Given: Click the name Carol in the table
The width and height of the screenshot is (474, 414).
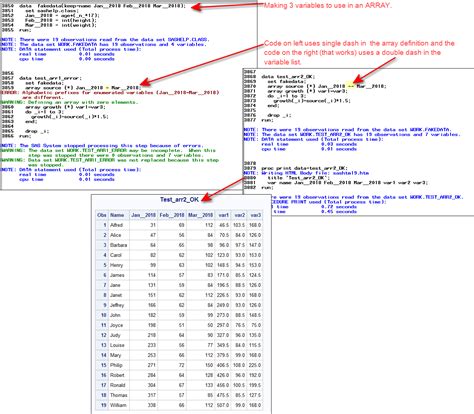Looking at the screenshot, I should coord(116,255).
